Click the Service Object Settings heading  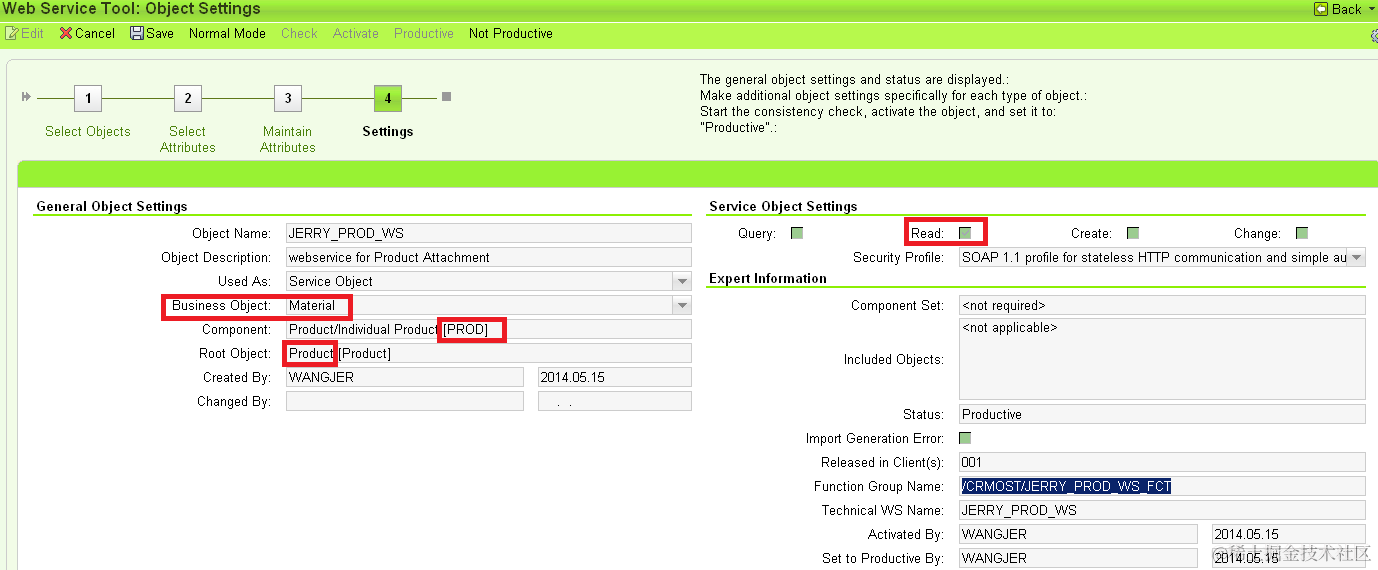(x=783, y=206)
